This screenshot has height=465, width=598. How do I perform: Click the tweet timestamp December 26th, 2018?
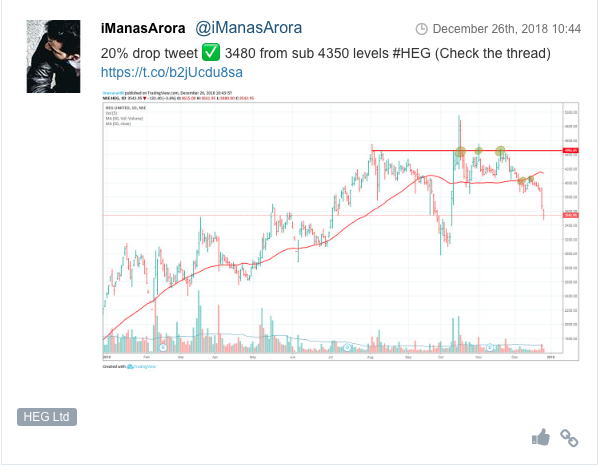click(507, 29)
